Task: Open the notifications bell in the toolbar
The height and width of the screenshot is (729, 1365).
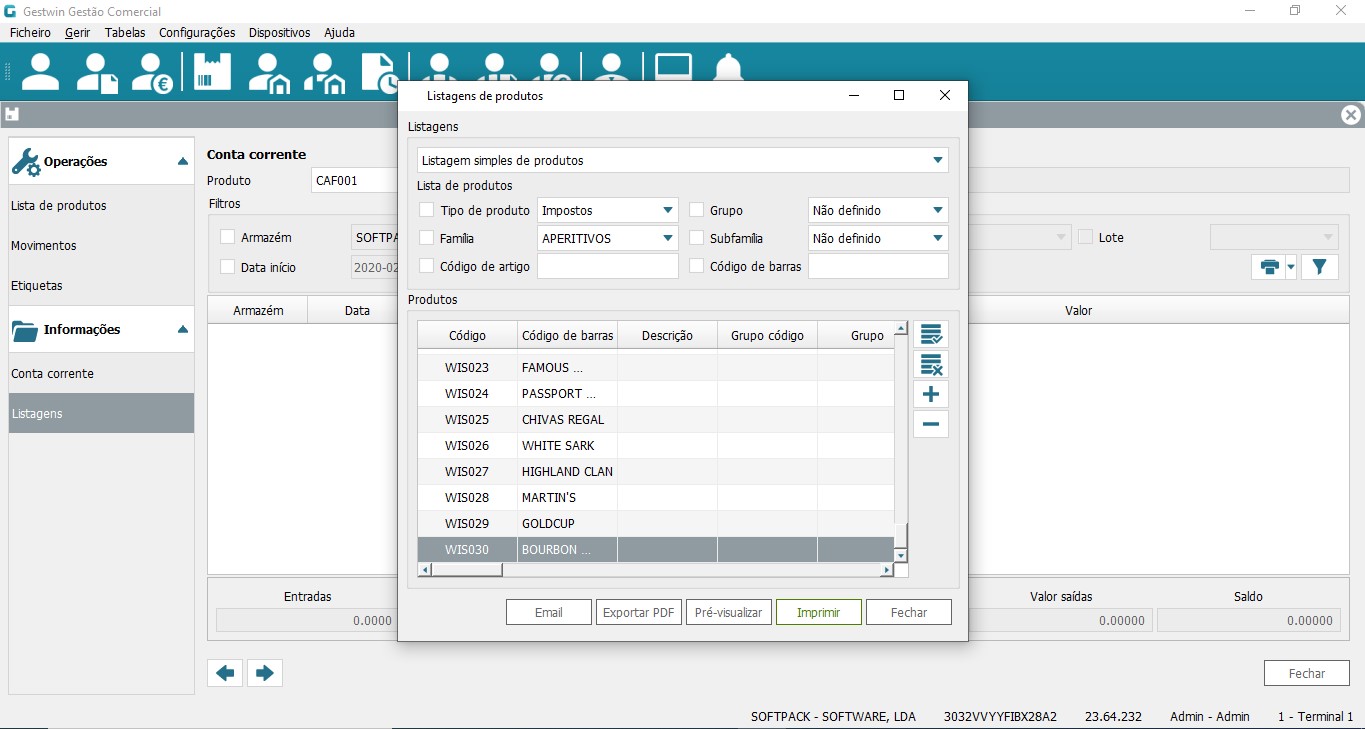Action: tap(728, 71)
